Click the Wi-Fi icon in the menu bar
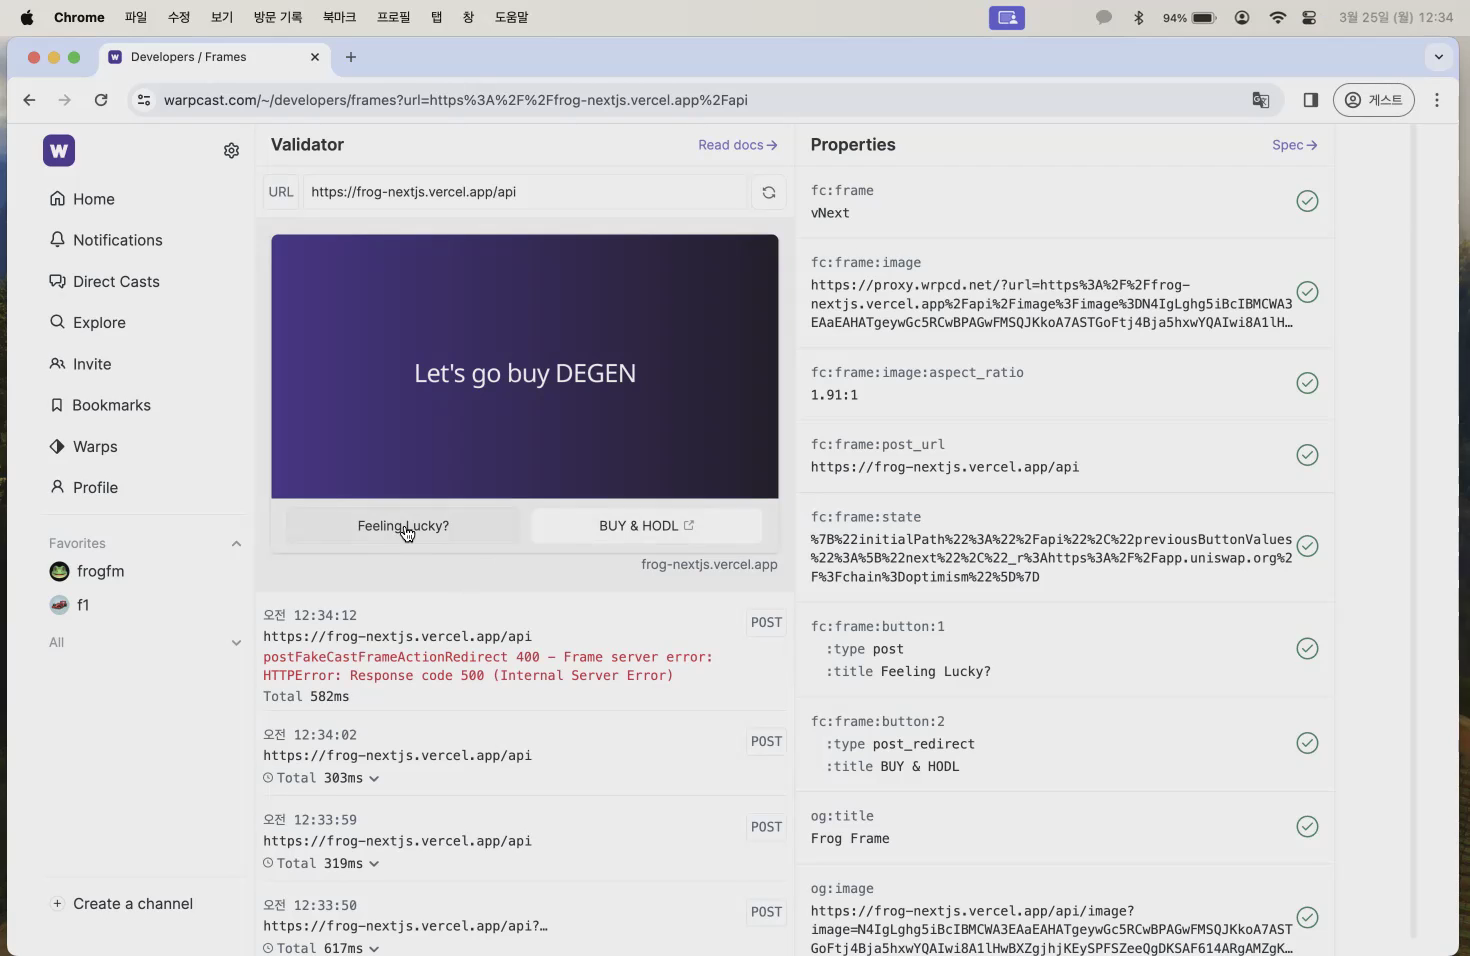The image size is (1470, 956). click(1277, 17)
